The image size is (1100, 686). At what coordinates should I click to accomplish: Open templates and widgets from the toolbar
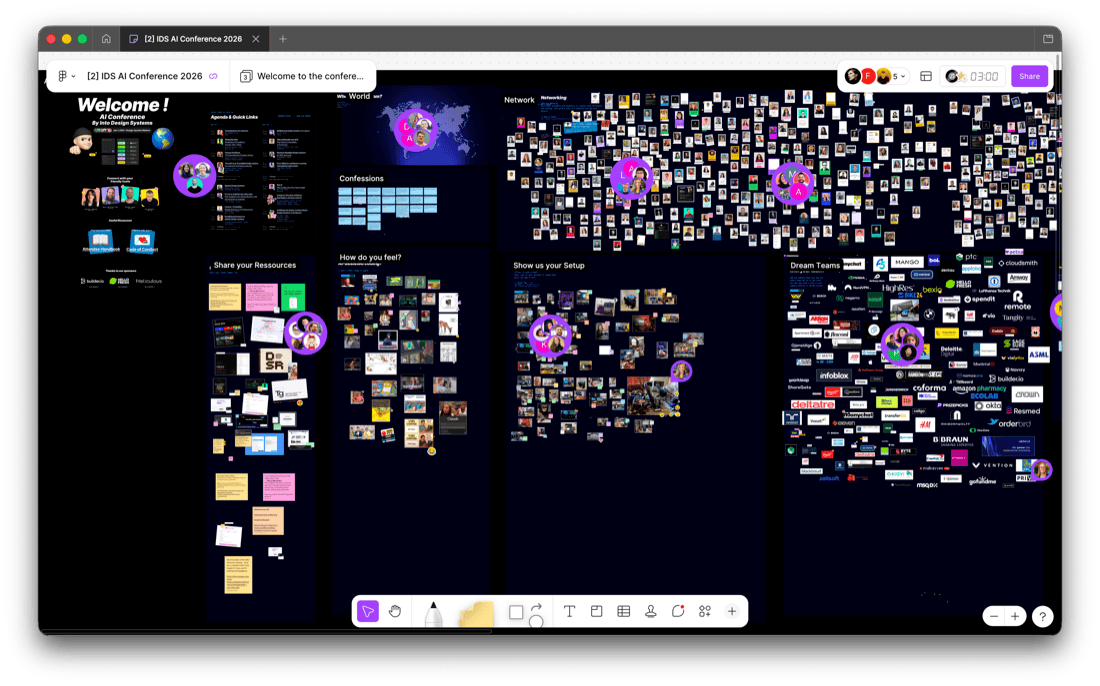(704, 611)
